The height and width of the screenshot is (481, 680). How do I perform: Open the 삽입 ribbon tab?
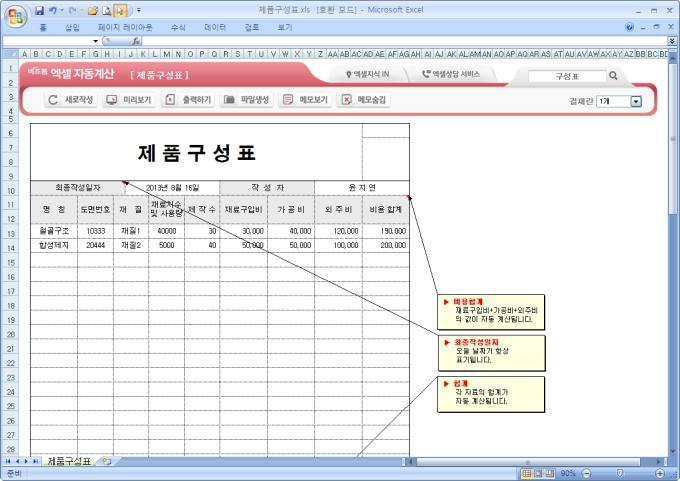(72, 27)
